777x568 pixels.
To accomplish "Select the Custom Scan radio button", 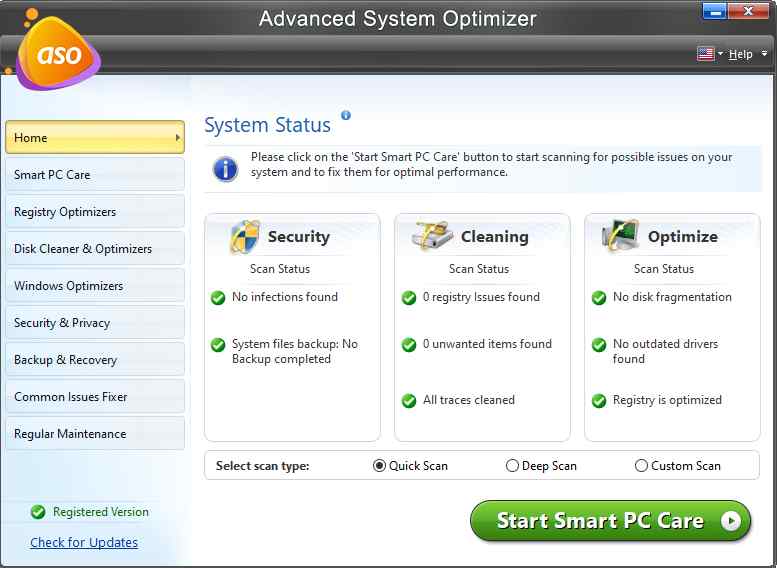I will pyautogui.click(x=641, y=466).
